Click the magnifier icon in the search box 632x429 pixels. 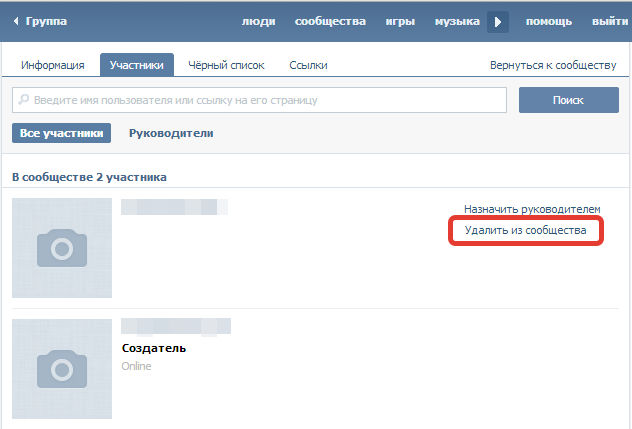point(24,99)
